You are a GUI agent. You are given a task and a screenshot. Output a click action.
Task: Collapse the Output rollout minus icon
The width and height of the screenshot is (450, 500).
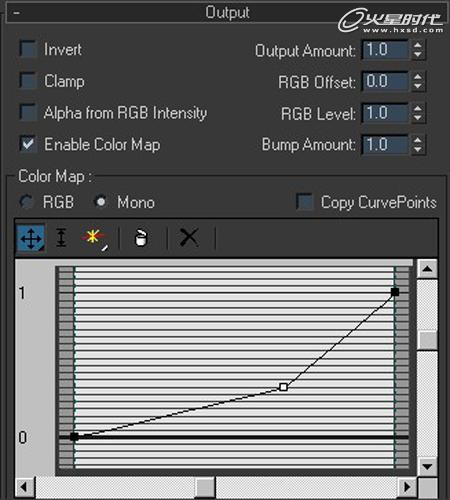16,13
